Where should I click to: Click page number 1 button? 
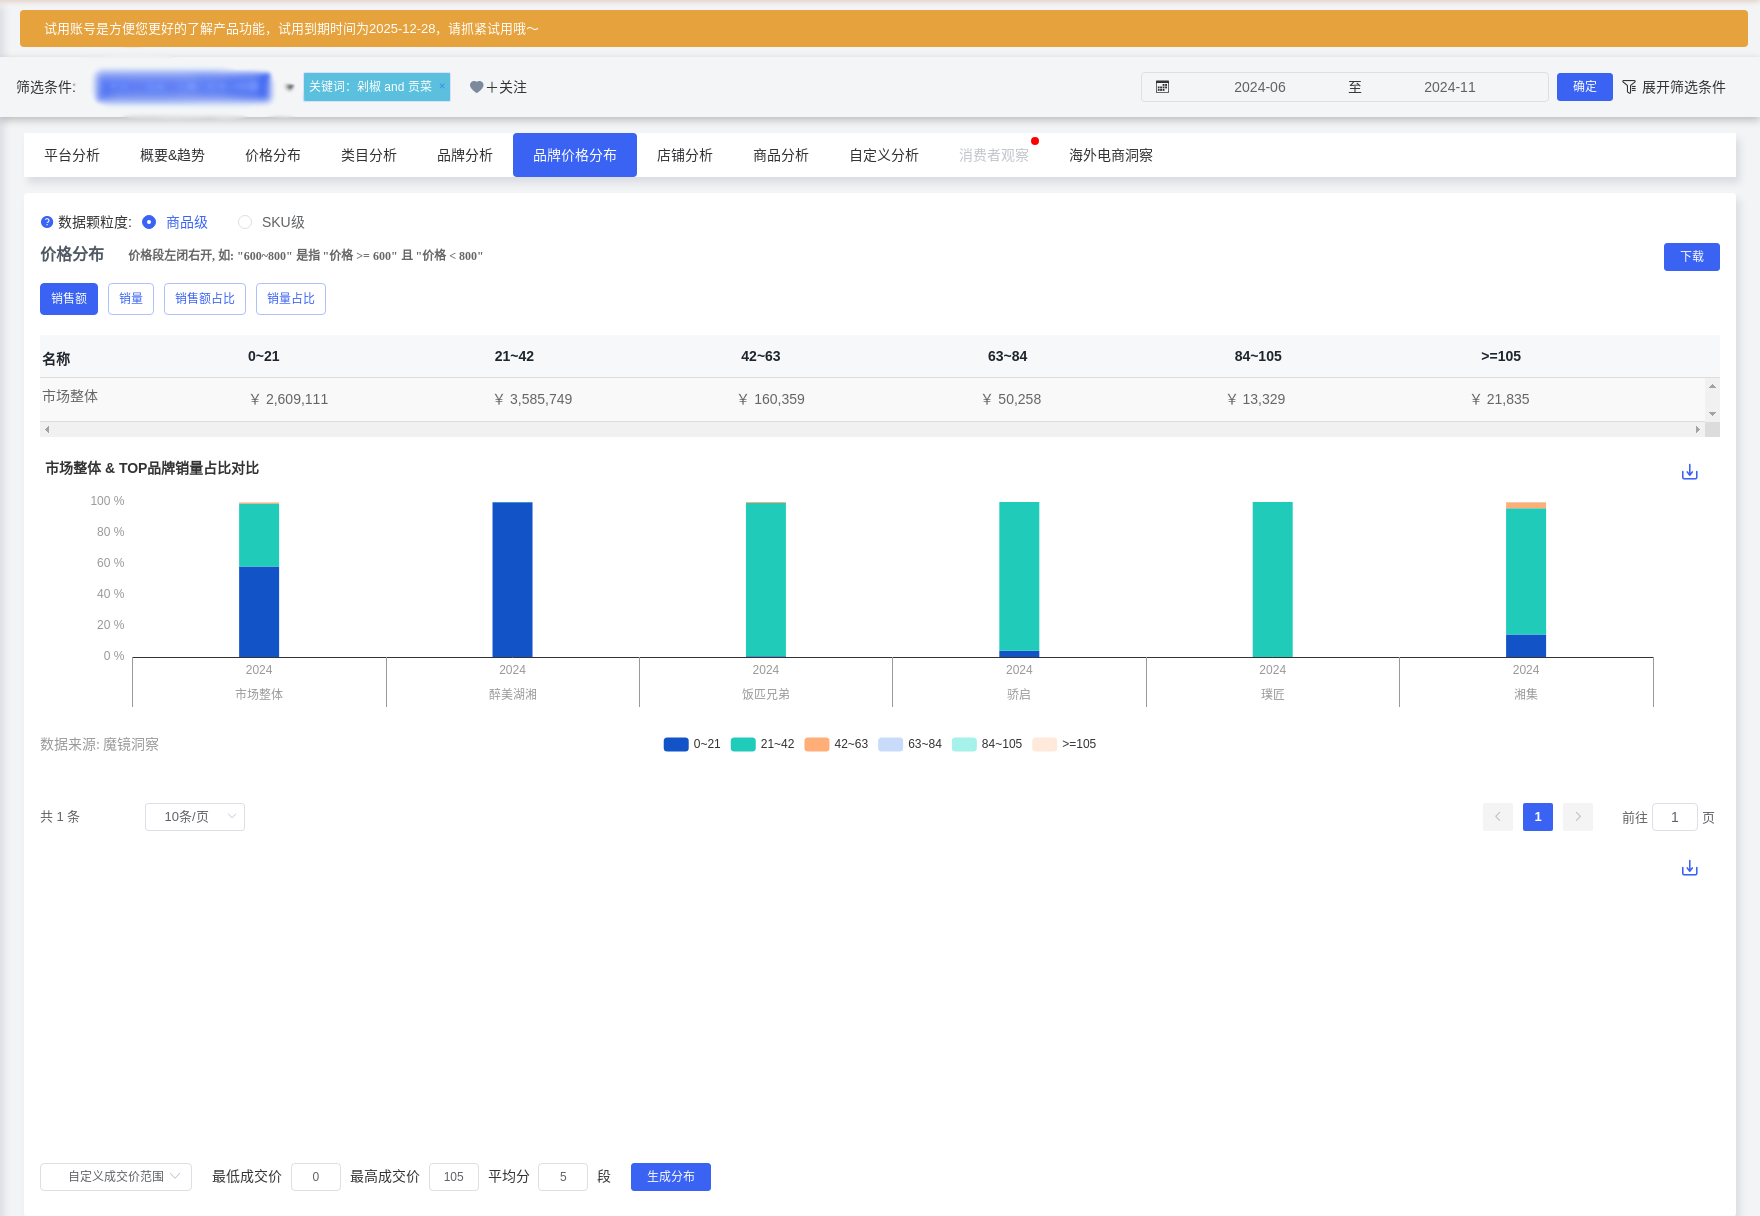coord(1538,817)
